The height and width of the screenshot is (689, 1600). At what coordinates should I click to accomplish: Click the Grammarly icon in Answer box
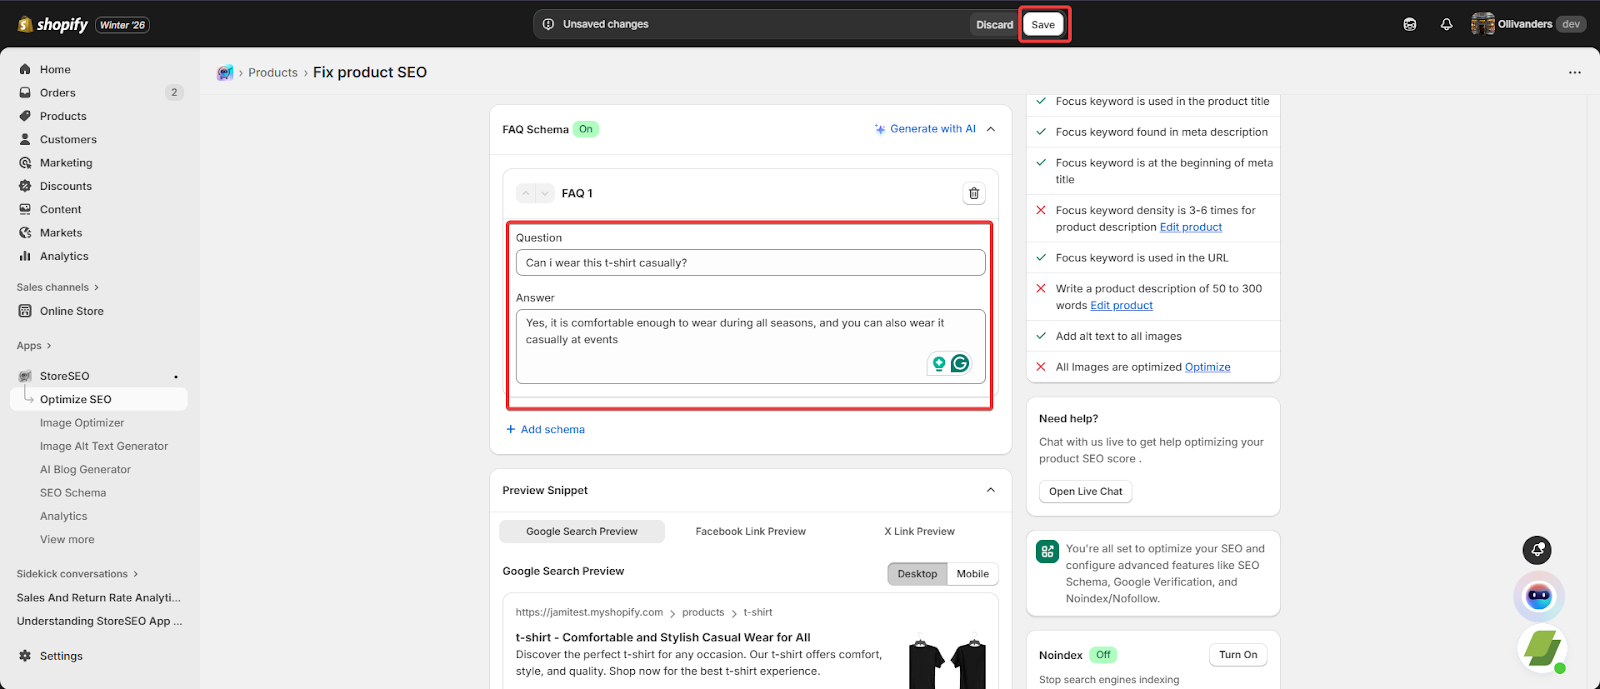960,363
